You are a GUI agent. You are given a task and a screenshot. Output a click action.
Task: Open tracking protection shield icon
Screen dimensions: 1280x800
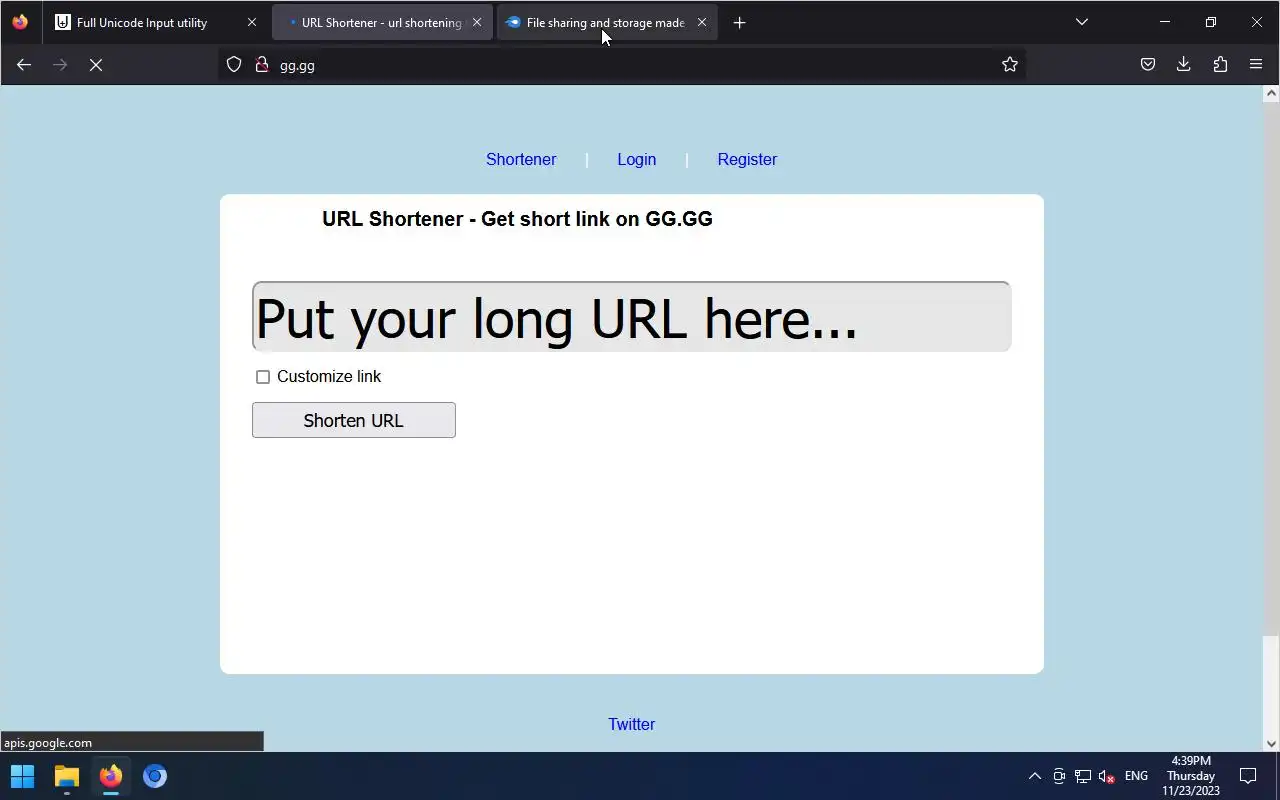pos(234,65)
